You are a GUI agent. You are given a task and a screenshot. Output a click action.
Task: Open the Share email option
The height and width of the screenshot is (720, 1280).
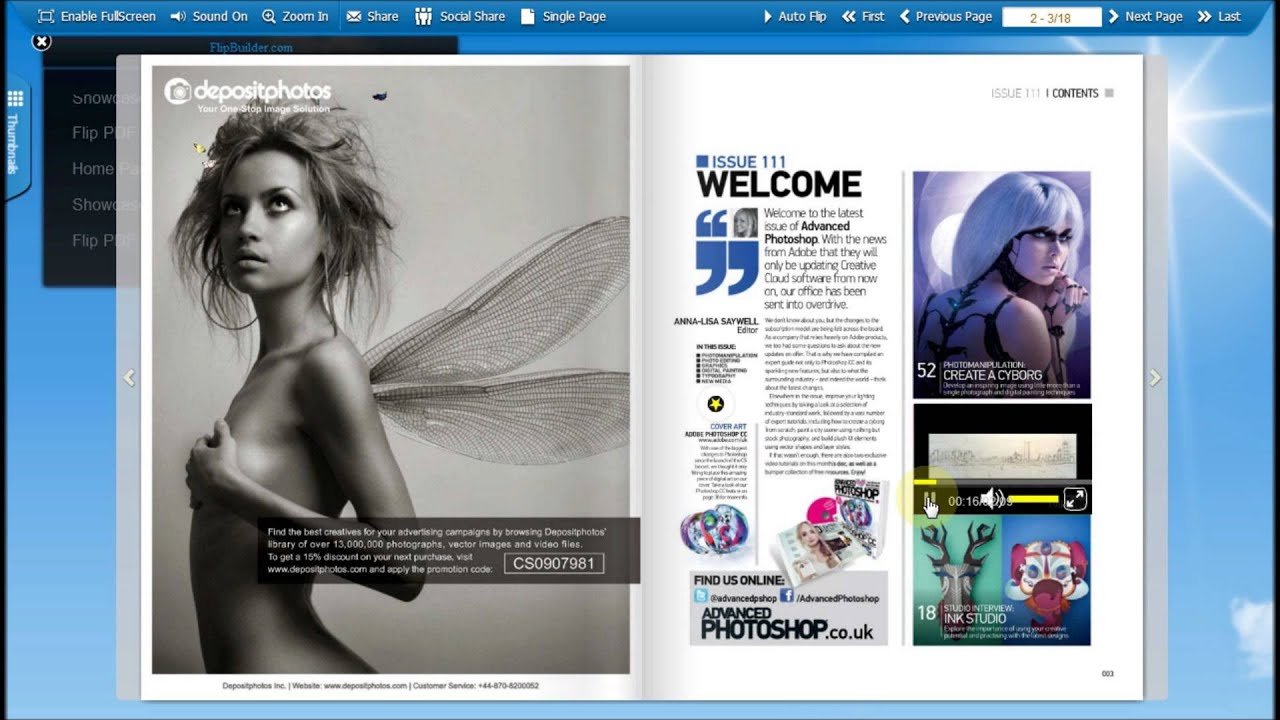click(372, 16)
